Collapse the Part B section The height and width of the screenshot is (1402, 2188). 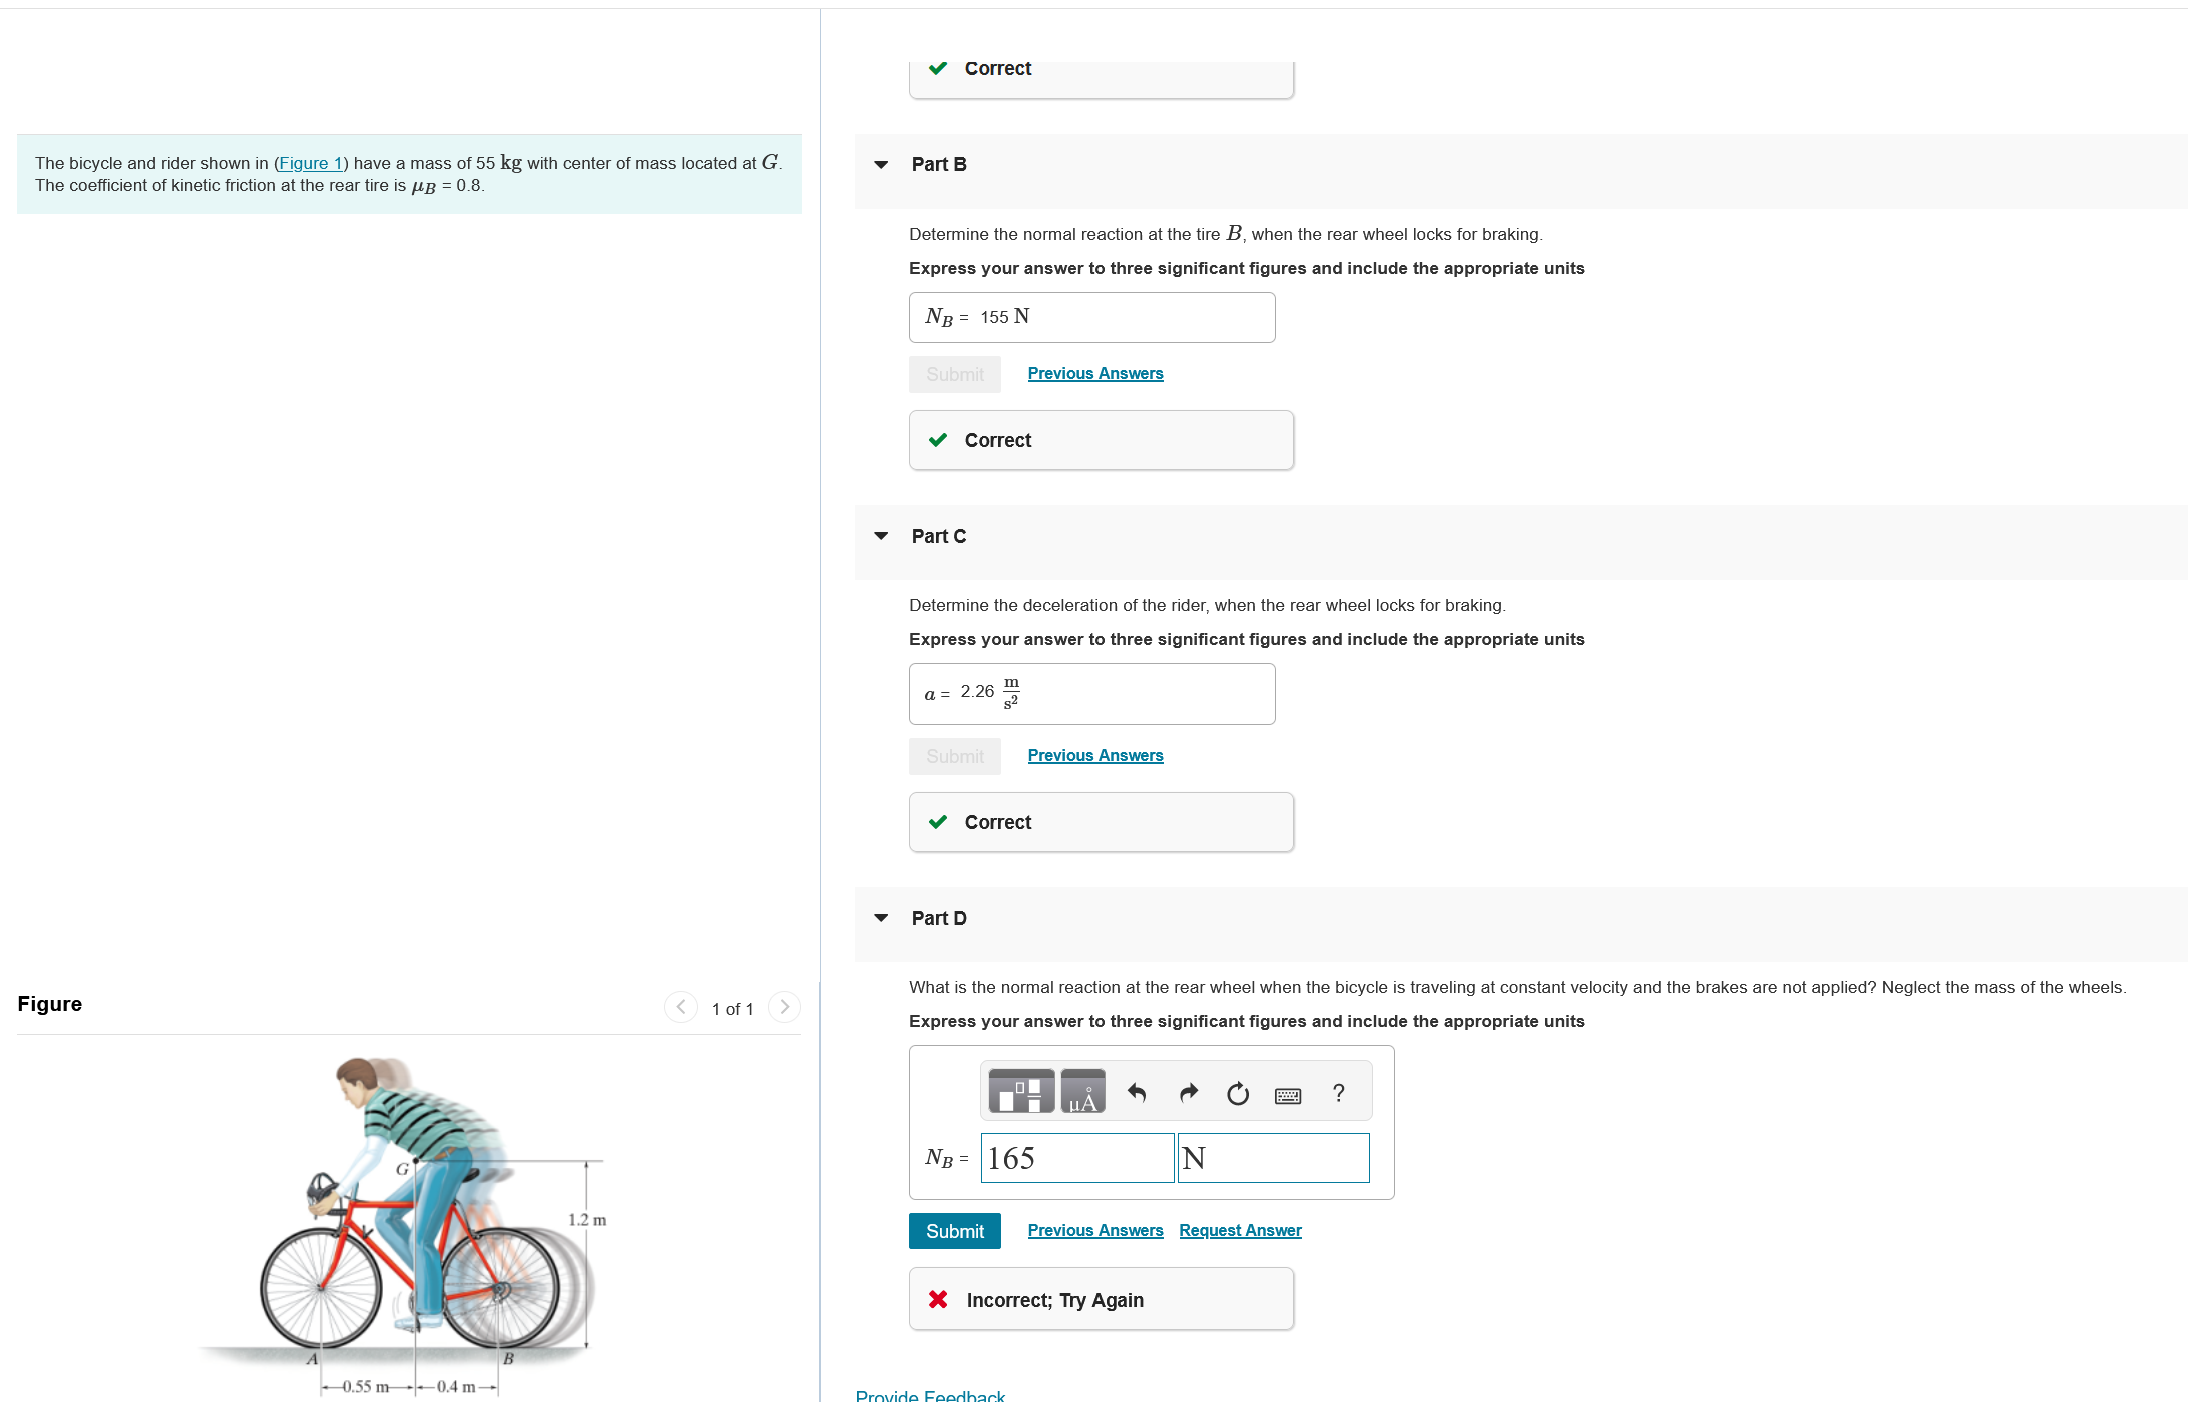pyautogui.click(x=880, y=164)
